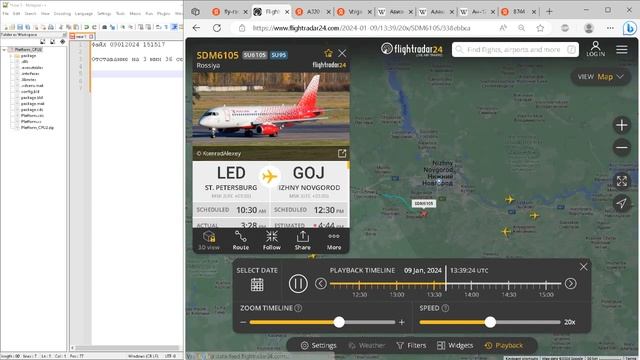
Task: Open the 3D view of flight SDM6105
Action: [209, 240]
